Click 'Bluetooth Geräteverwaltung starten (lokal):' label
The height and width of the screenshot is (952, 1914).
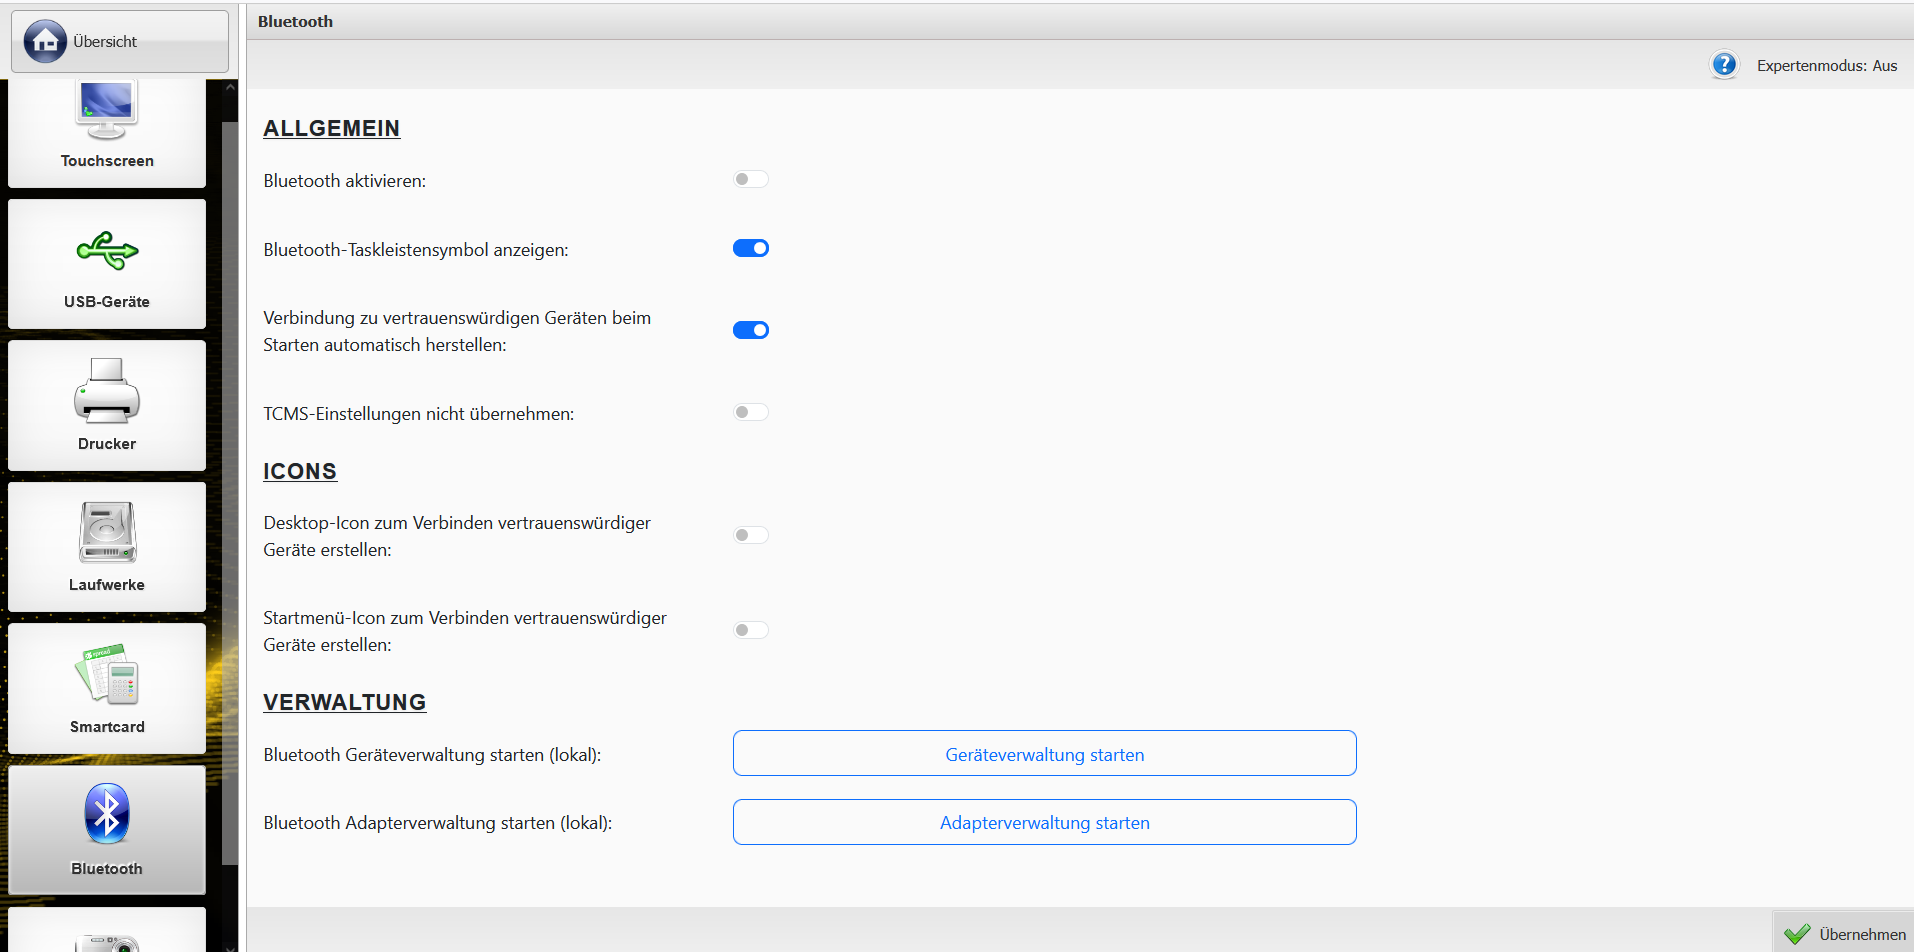click(x=432, y=755)
